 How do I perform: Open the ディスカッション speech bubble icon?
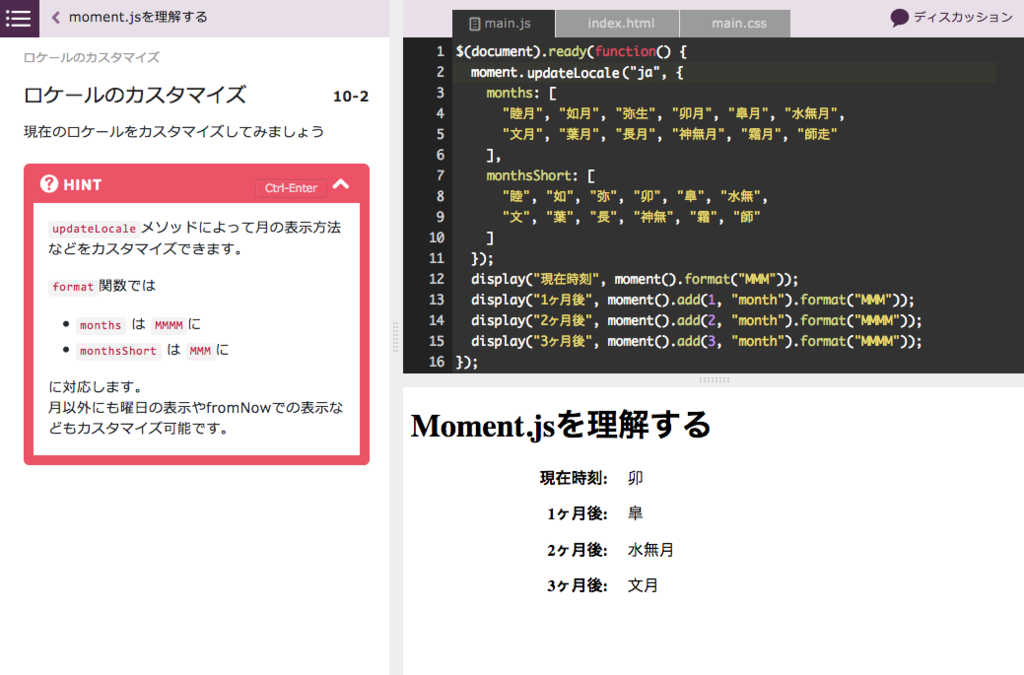tap(899, 18)
